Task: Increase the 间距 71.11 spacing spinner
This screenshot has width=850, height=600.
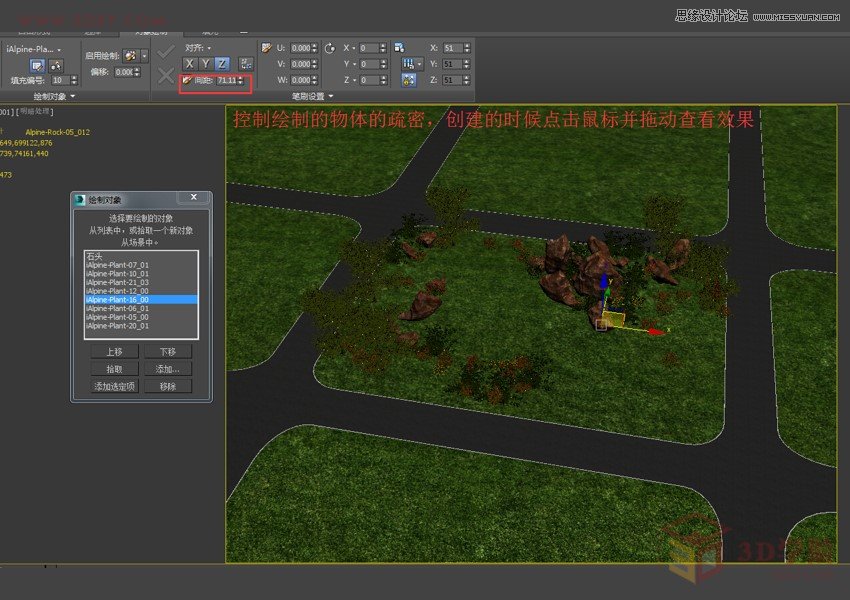Action: [x=240, y=77]
